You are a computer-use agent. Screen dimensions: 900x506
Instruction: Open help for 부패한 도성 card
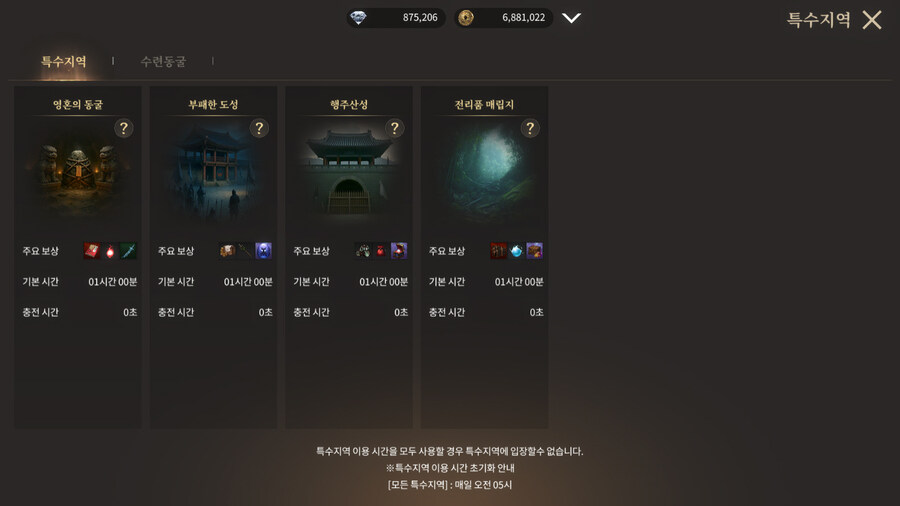(259, 129)
